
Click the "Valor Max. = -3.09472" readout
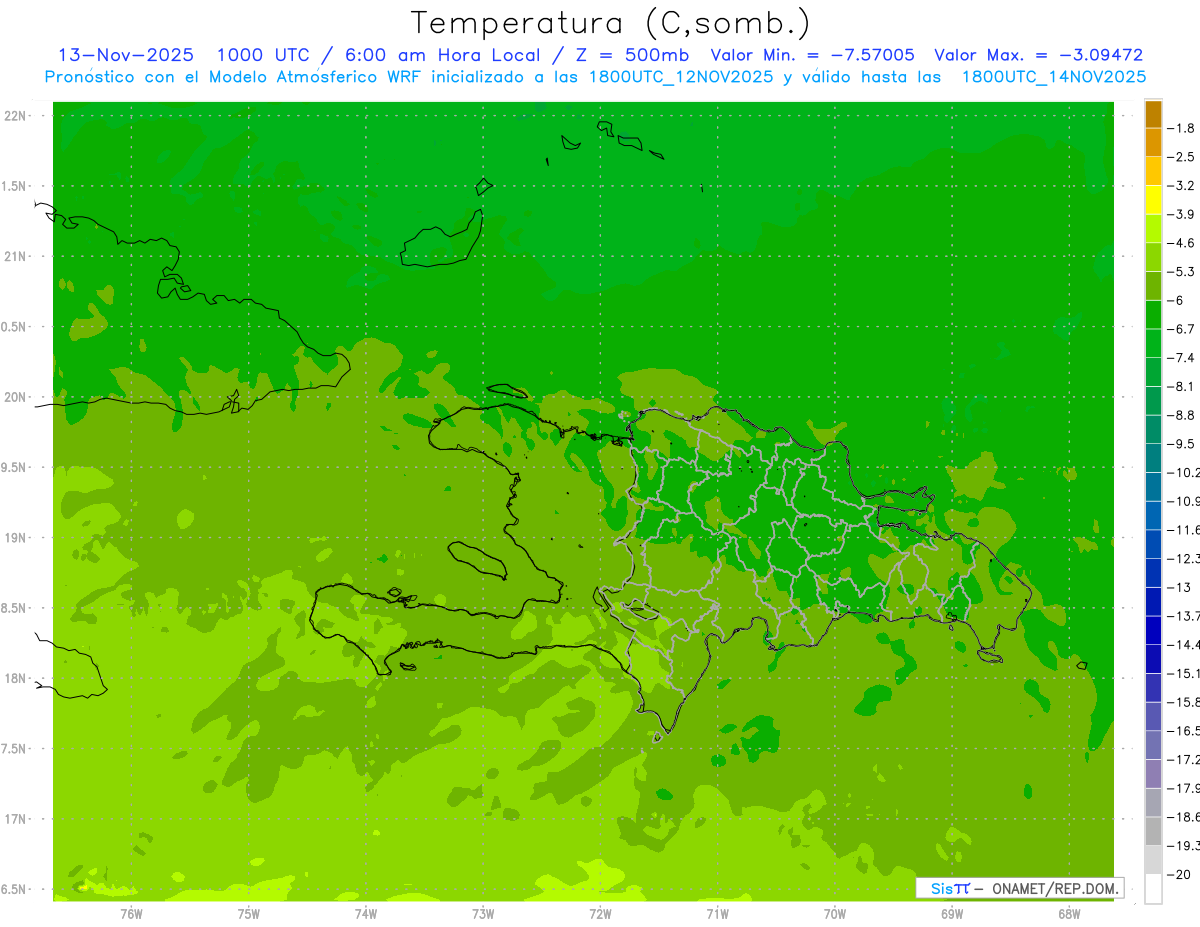click(1038, 55)
